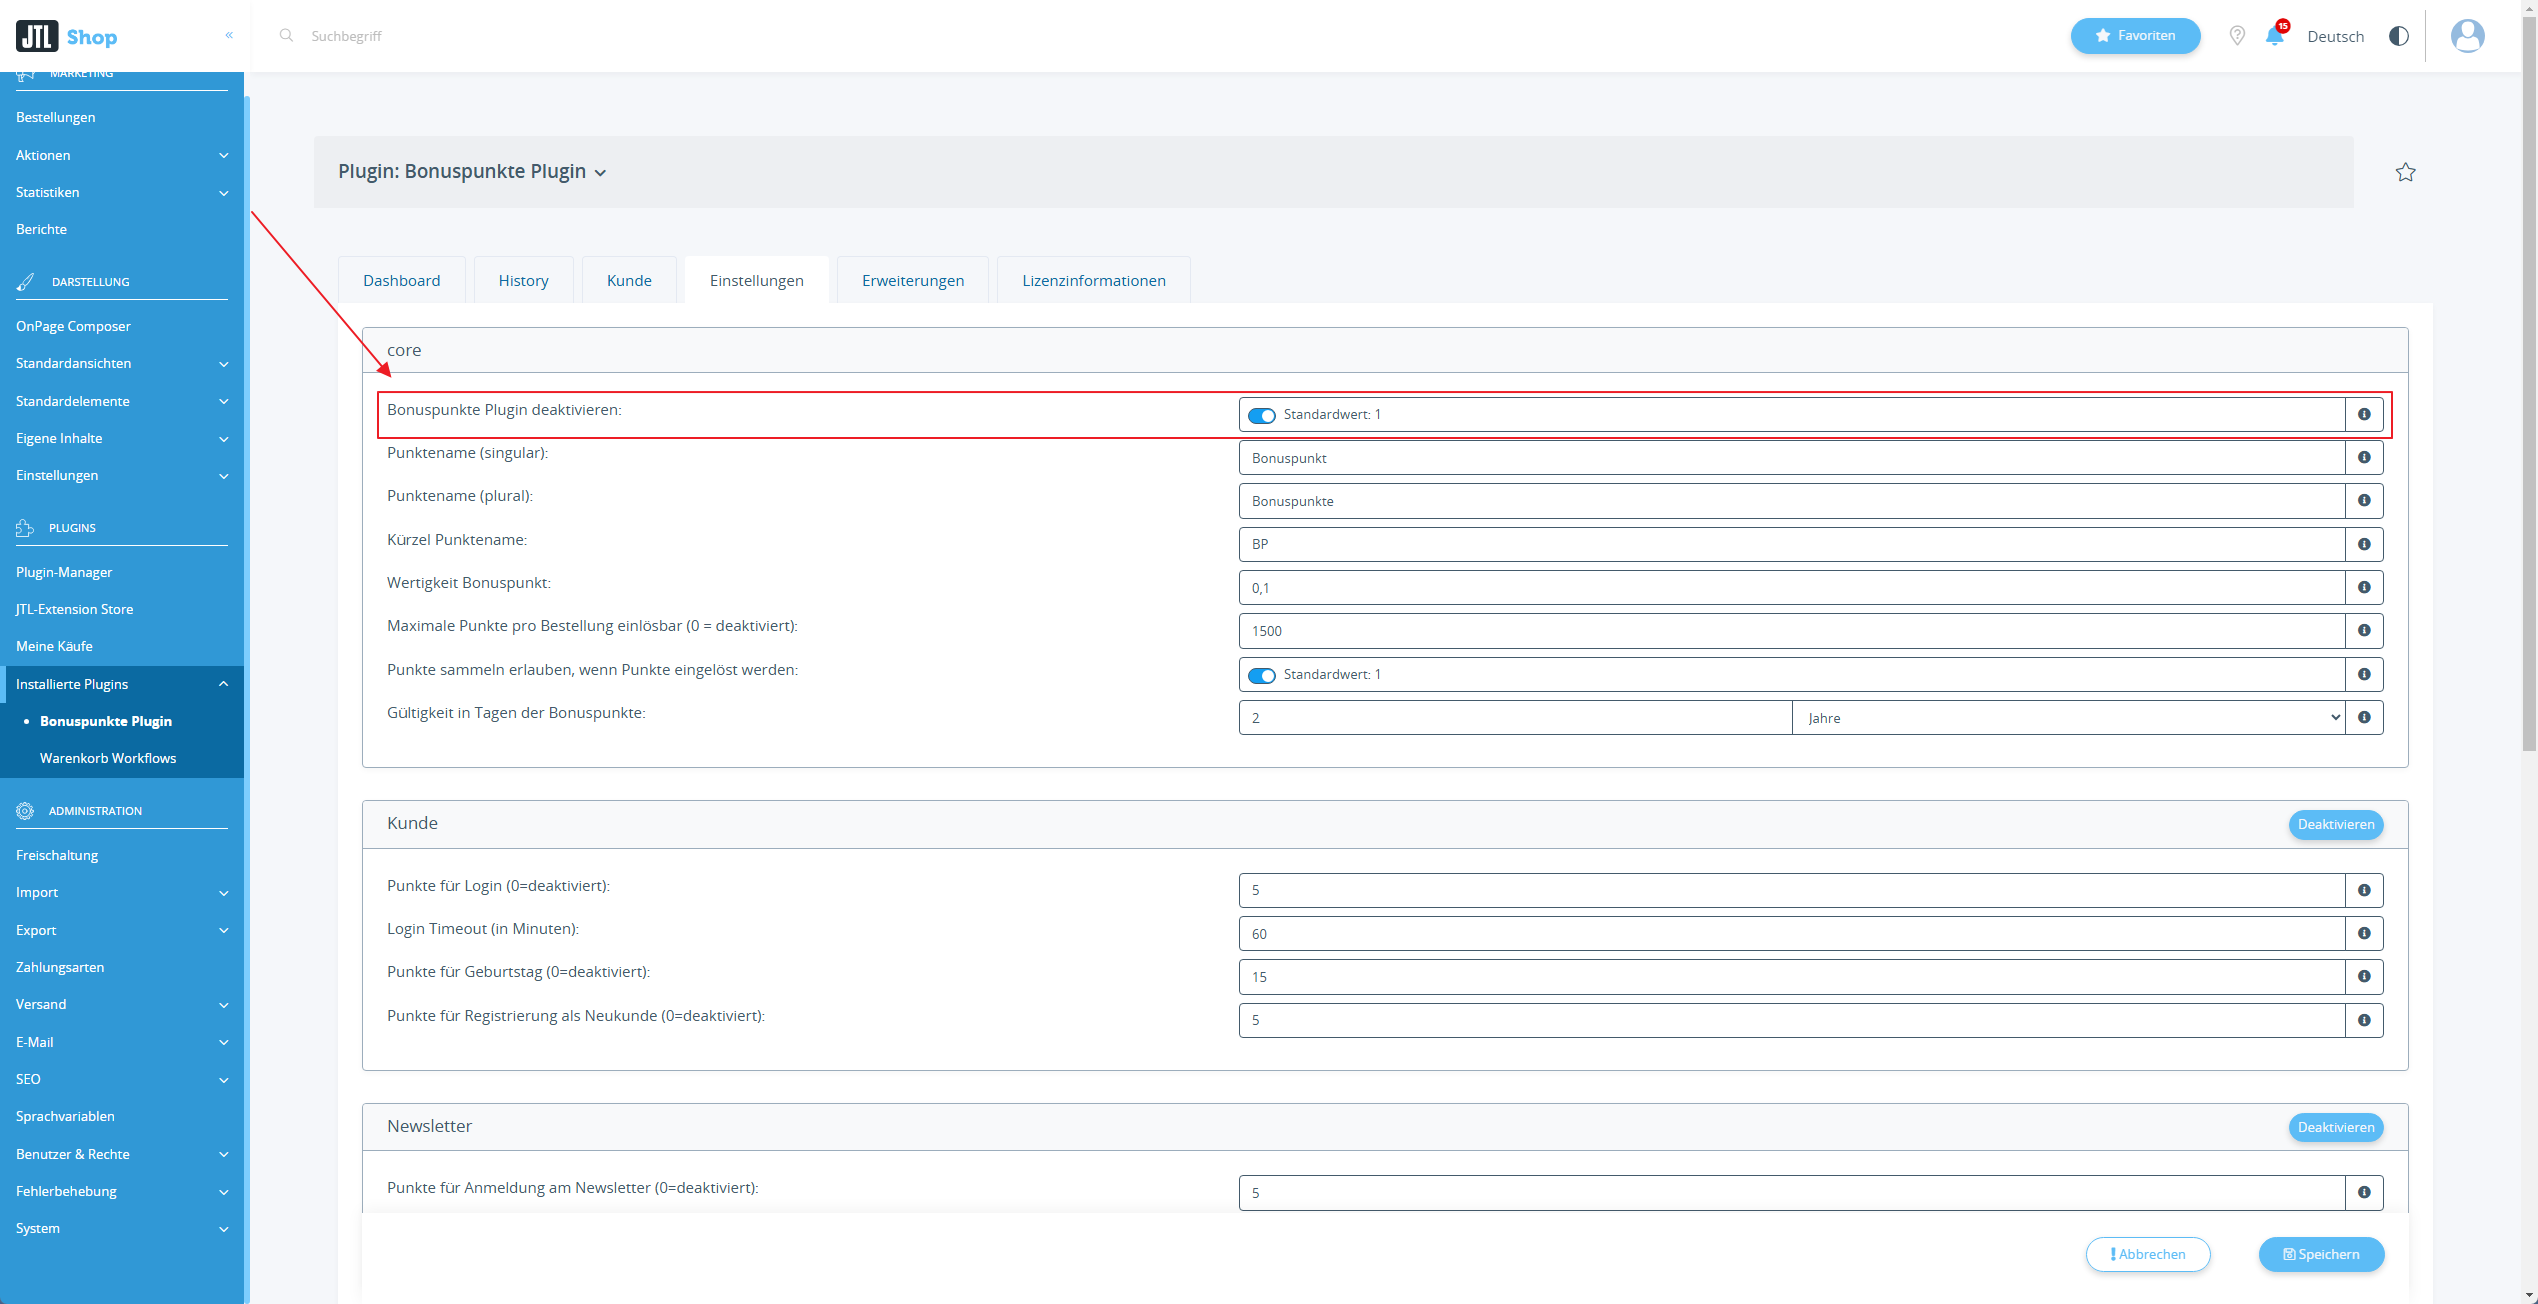Show info for Gültigkeit in Tagen
This screenshot has width=2538, height=1304.
coord(2364,717)
